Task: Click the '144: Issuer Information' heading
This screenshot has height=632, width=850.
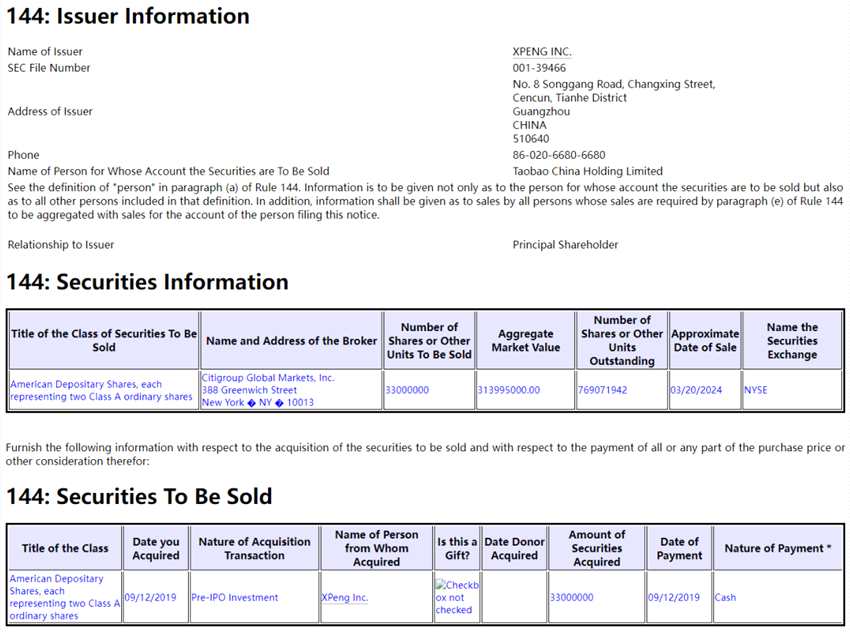Action: [128, 17]
